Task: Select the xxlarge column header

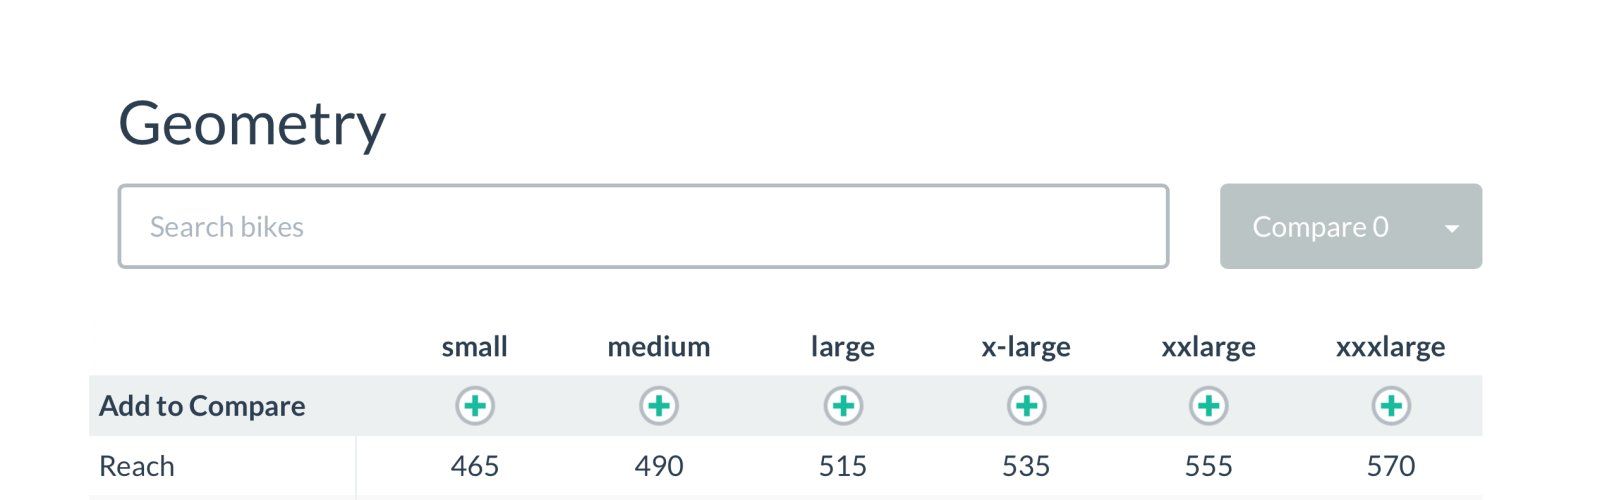Action: (1208, 347)
